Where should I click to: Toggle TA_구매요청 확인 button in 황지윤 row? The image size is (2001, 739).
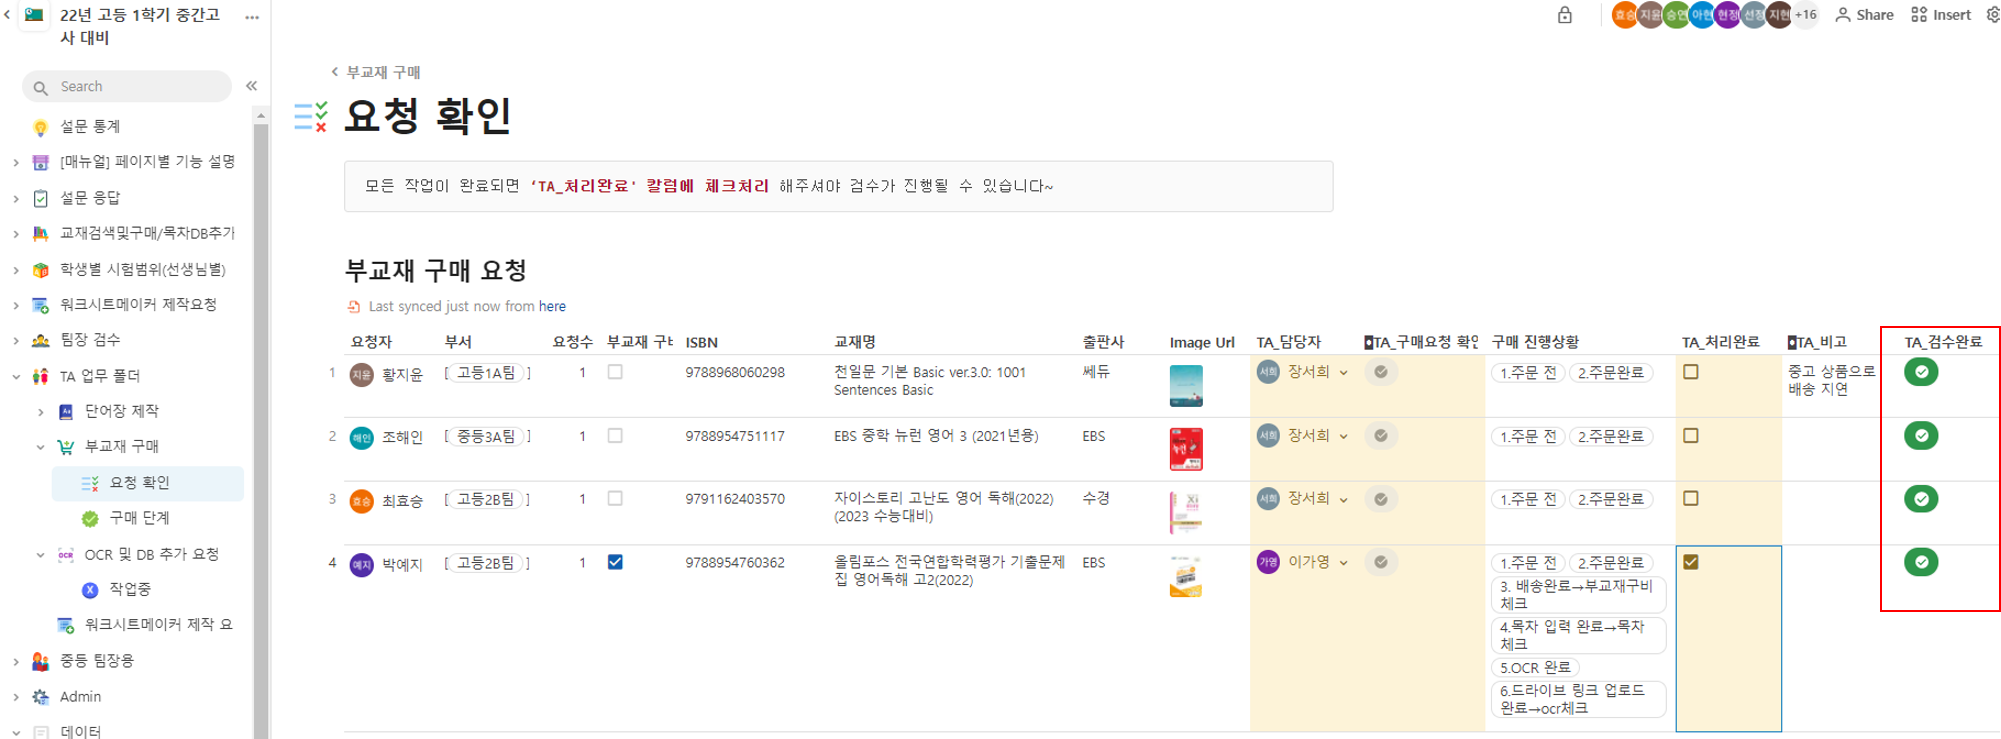1381,372
